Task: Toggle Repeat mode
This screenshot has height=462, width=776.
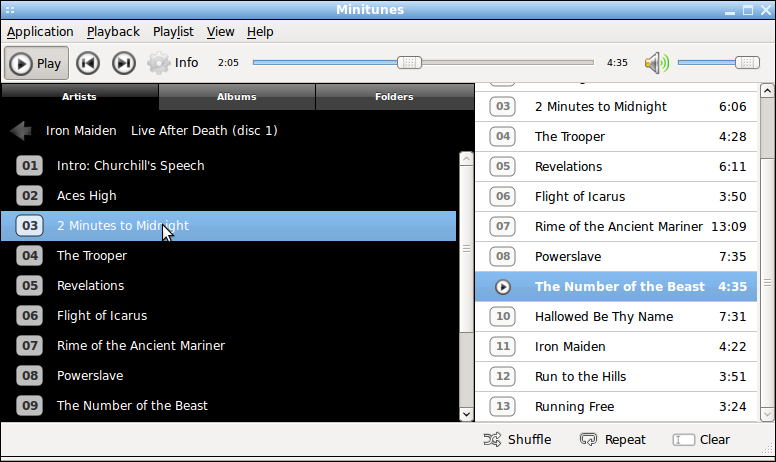Action: (613, 439)
